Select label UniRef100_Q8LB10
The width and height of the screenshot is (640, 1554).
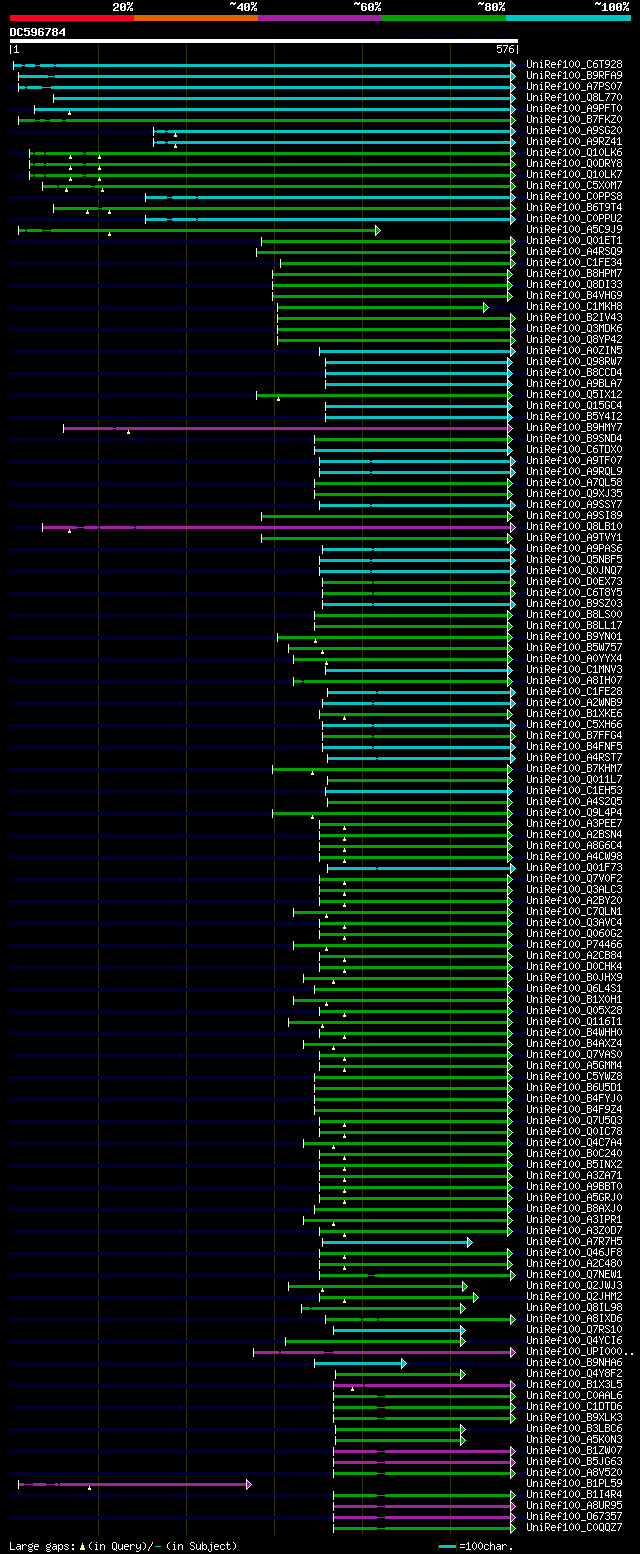pos(574,527)
